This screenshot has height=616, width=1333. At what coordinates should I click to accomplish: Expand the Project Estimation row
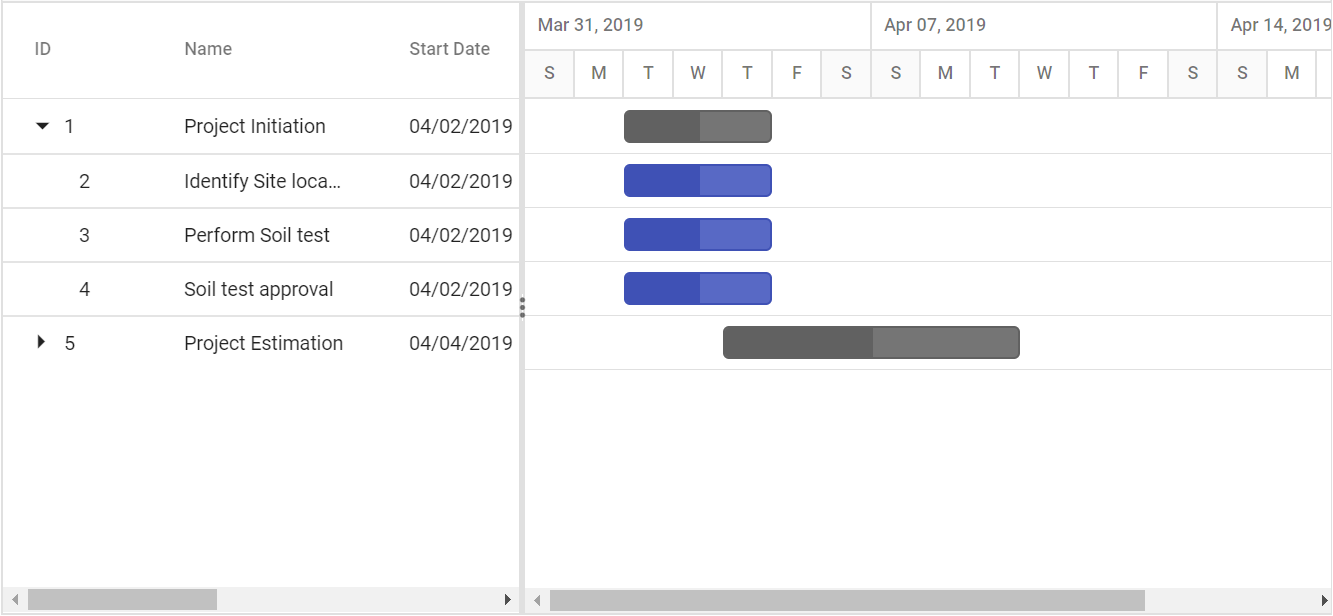[x=41, y=342]
